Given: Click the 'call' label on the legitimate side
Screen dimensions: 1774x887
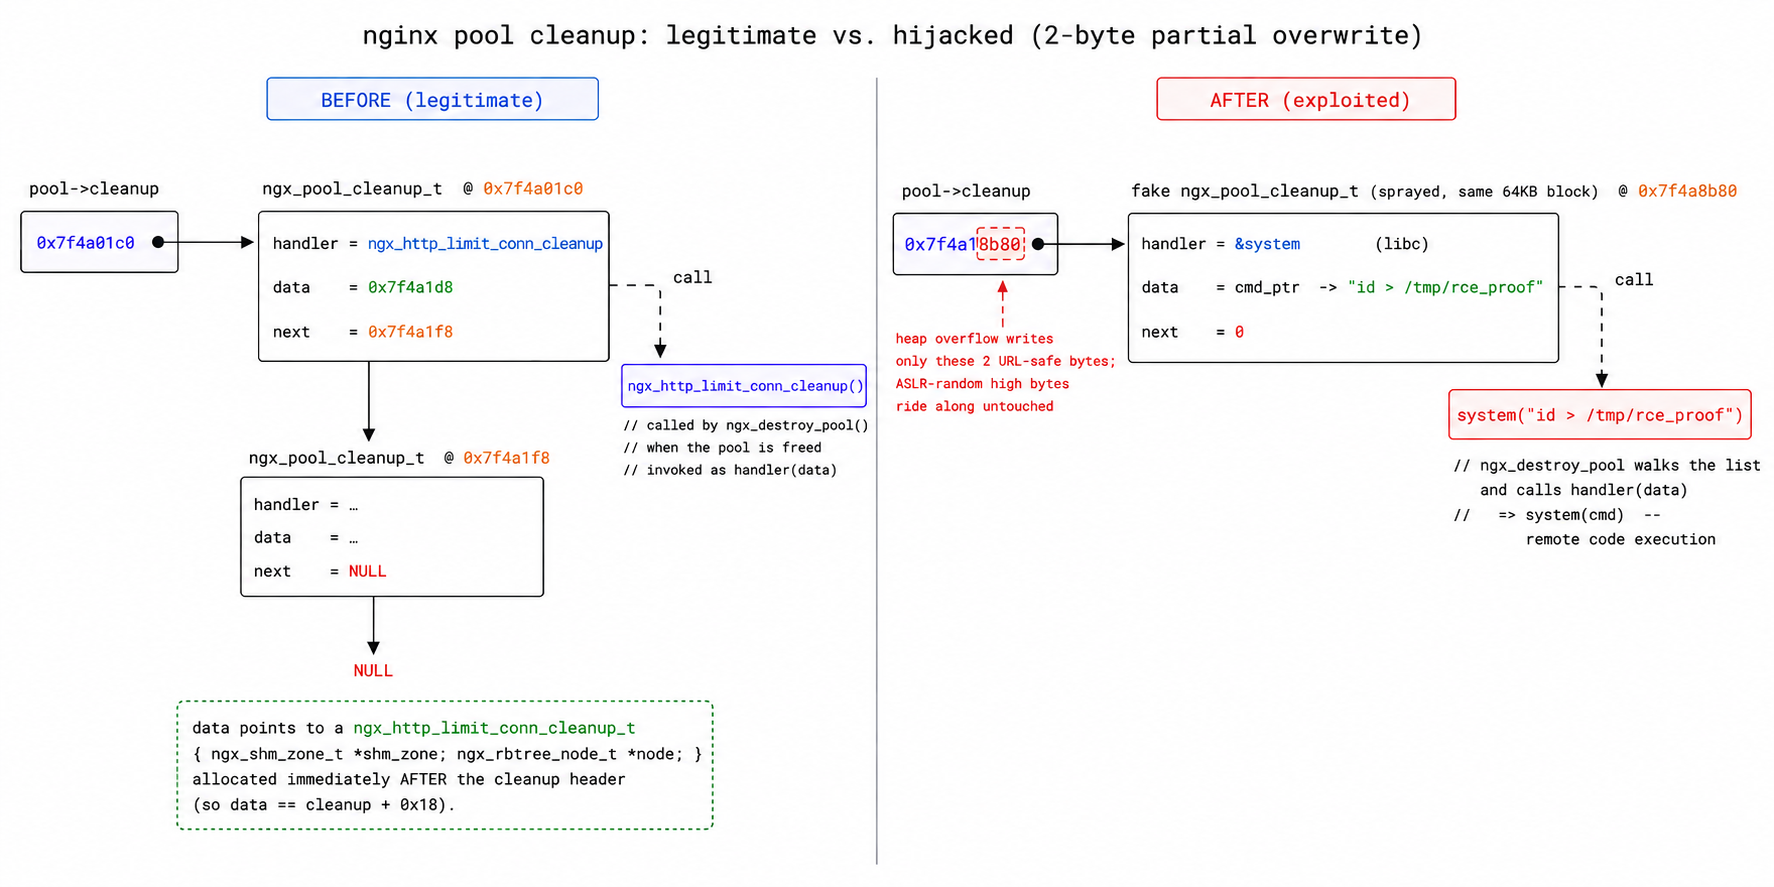Looking at the screenshot, I should tap(692, 277).
